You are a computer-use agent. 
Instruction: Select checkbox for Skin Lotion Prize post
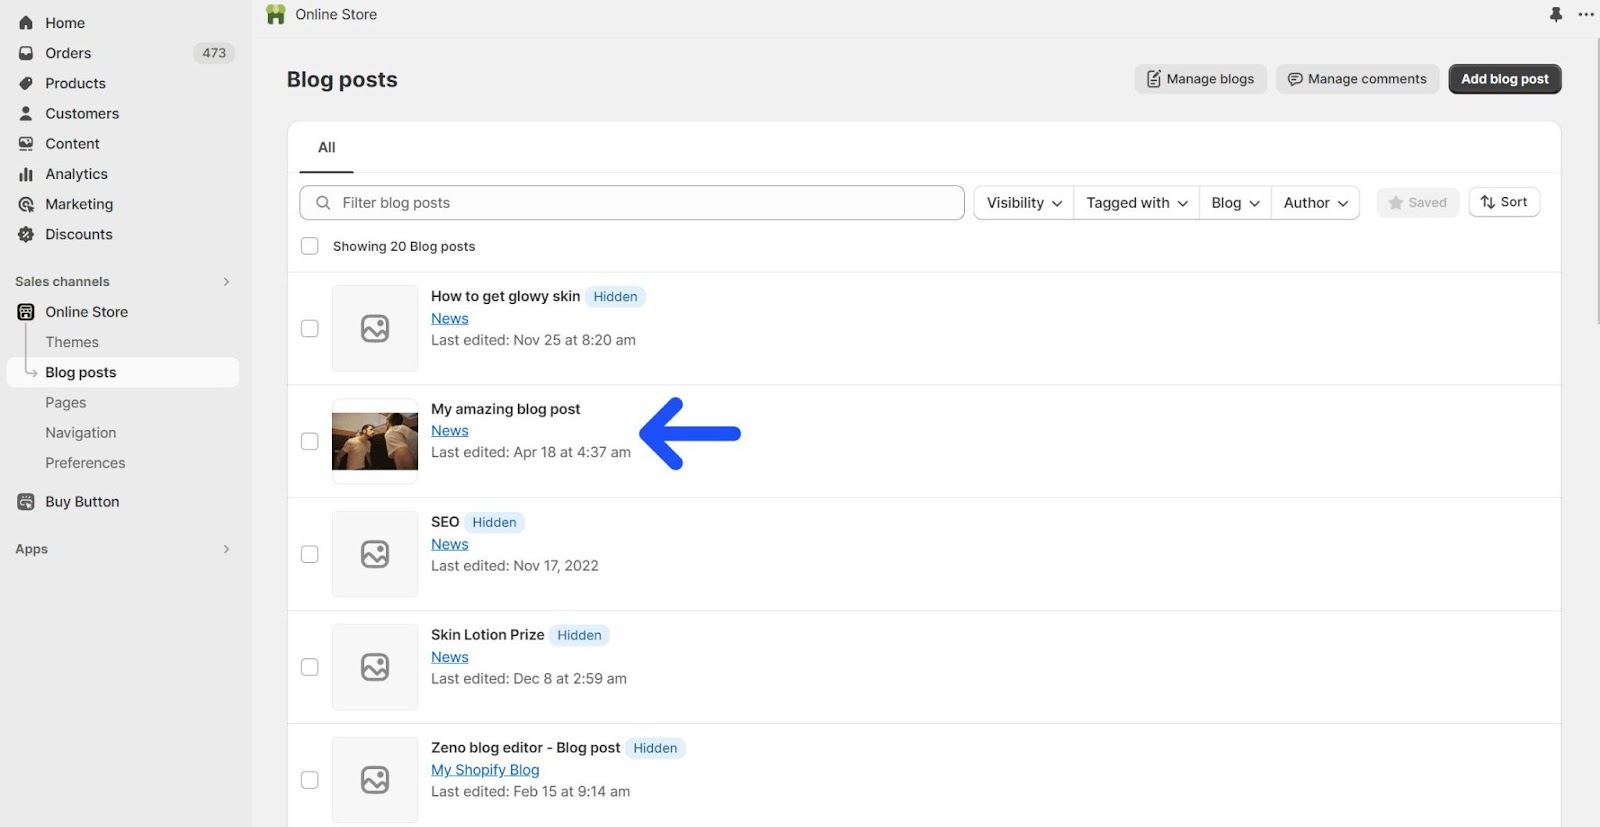pos(310,667)
